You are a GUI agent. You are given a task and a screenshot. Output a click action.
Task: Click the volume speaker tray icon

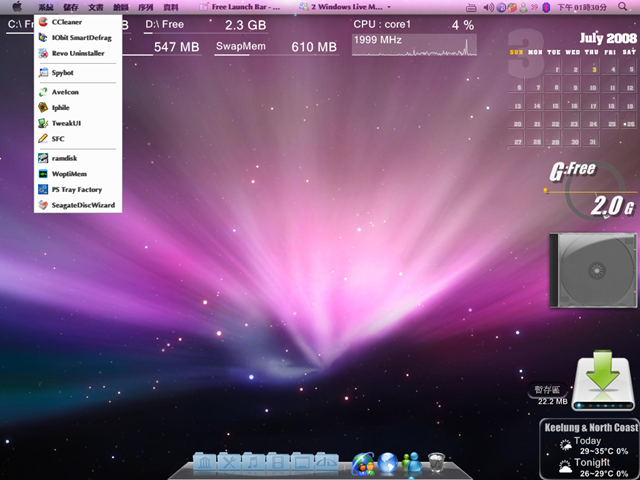(488, 7)
